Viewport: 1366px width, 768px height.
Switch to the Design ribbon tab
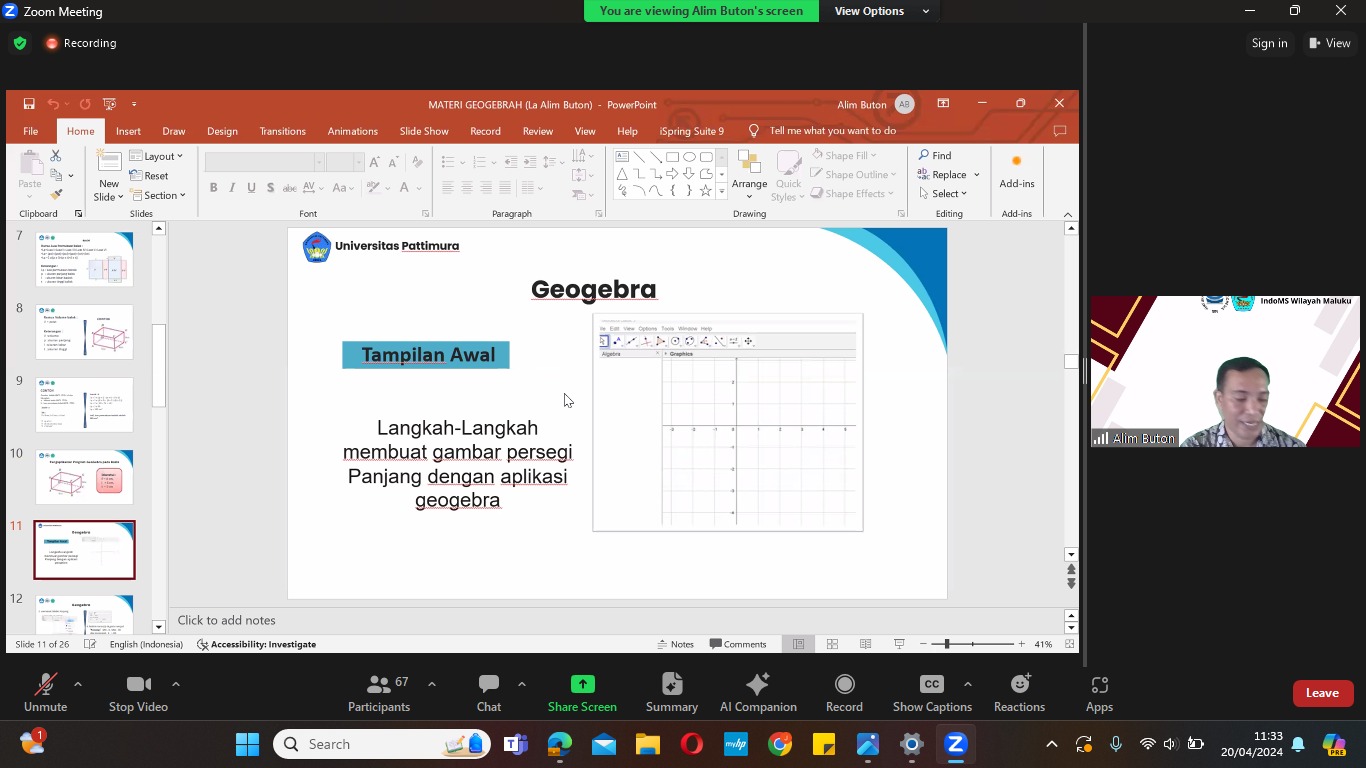(x=222, y=131)
